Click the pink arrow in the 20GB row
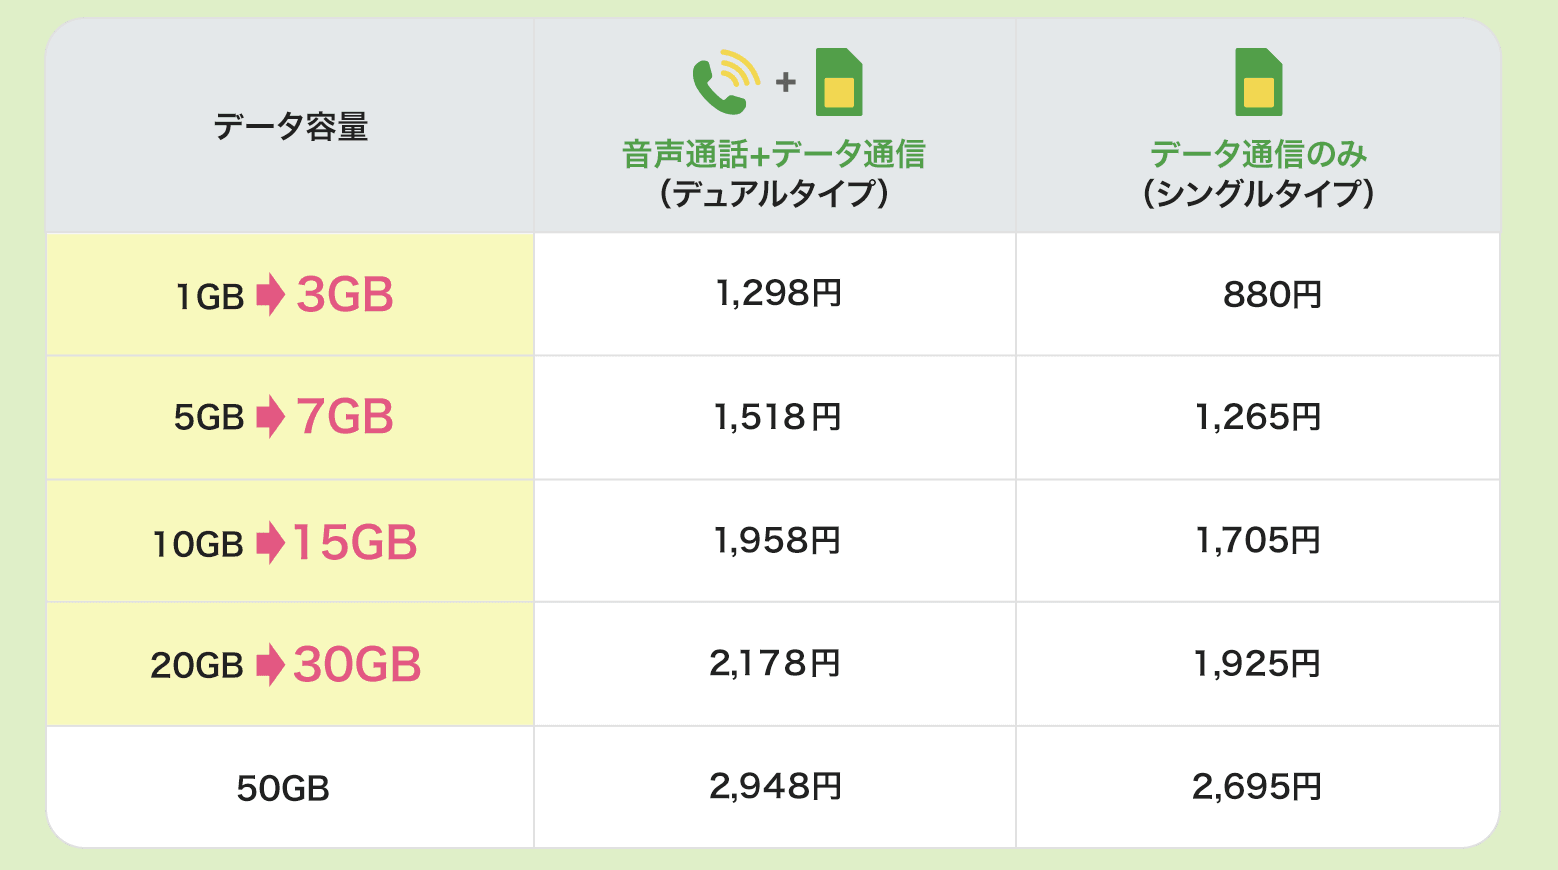Viewport: 1558px width, 870px height. tap(270, 665)
